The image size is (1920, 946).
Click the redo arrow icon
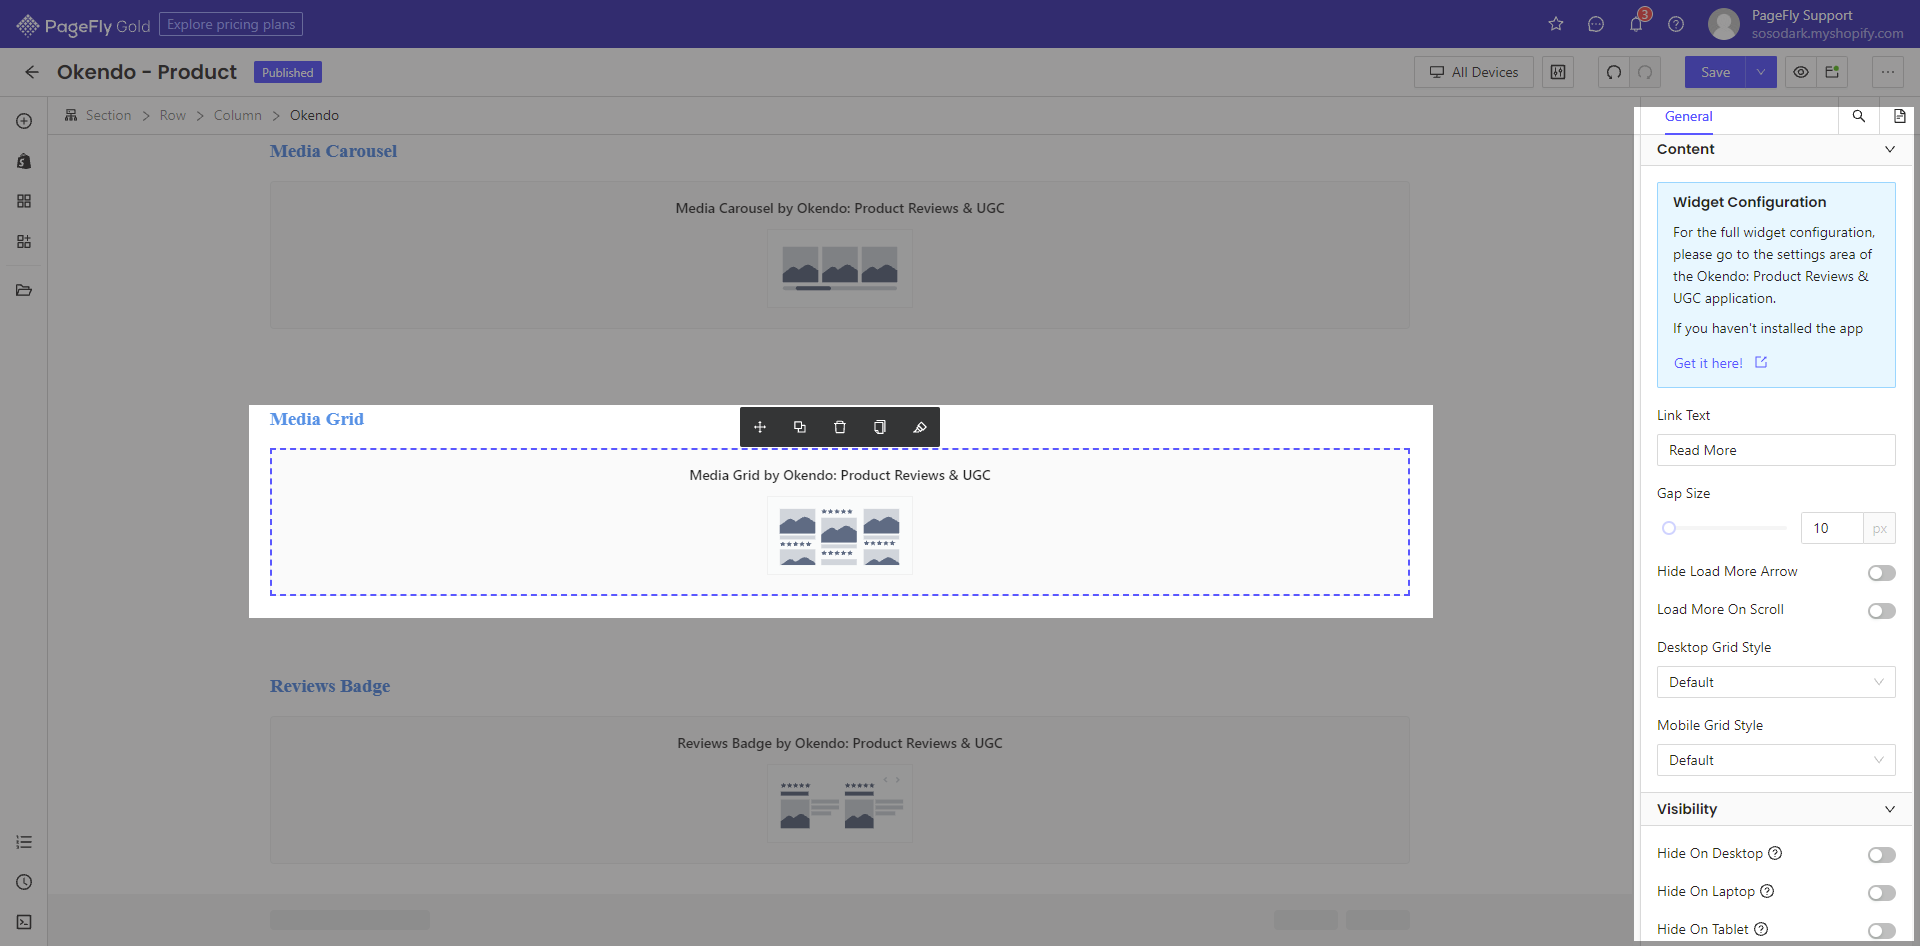1645,72
